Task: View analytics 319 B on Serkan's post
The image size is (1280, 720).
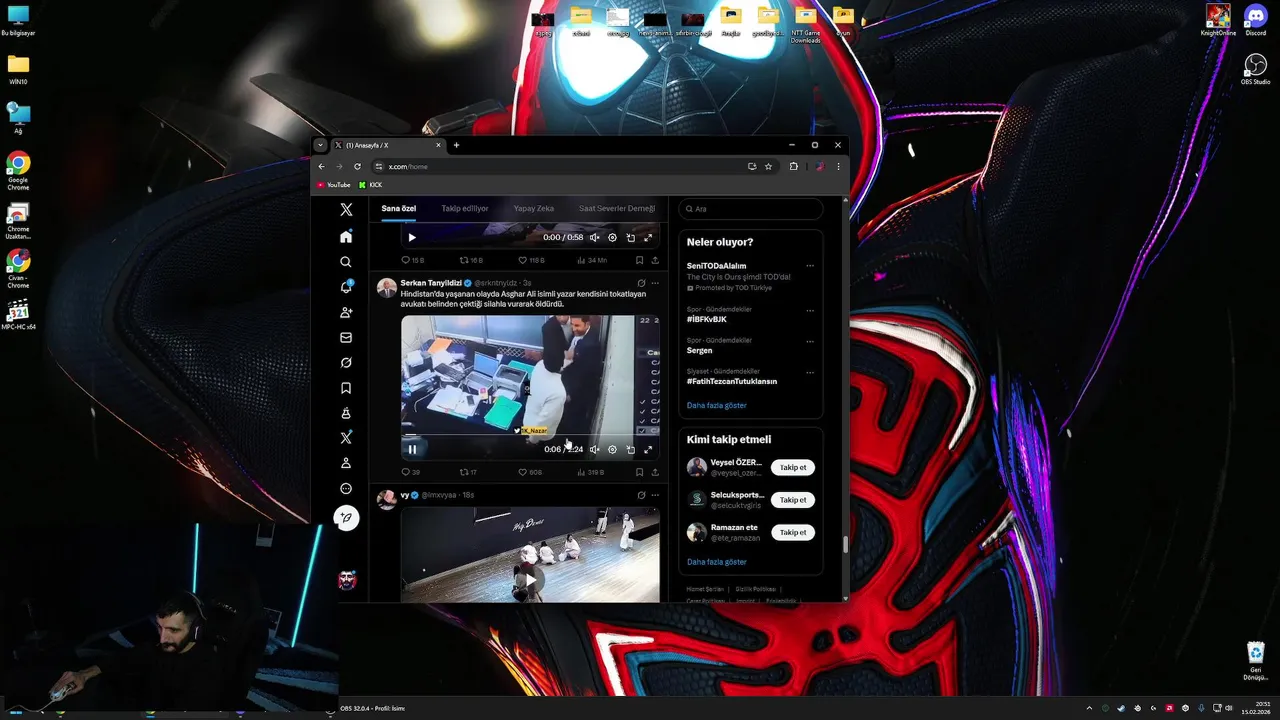Action: click(x=590, y=472)
